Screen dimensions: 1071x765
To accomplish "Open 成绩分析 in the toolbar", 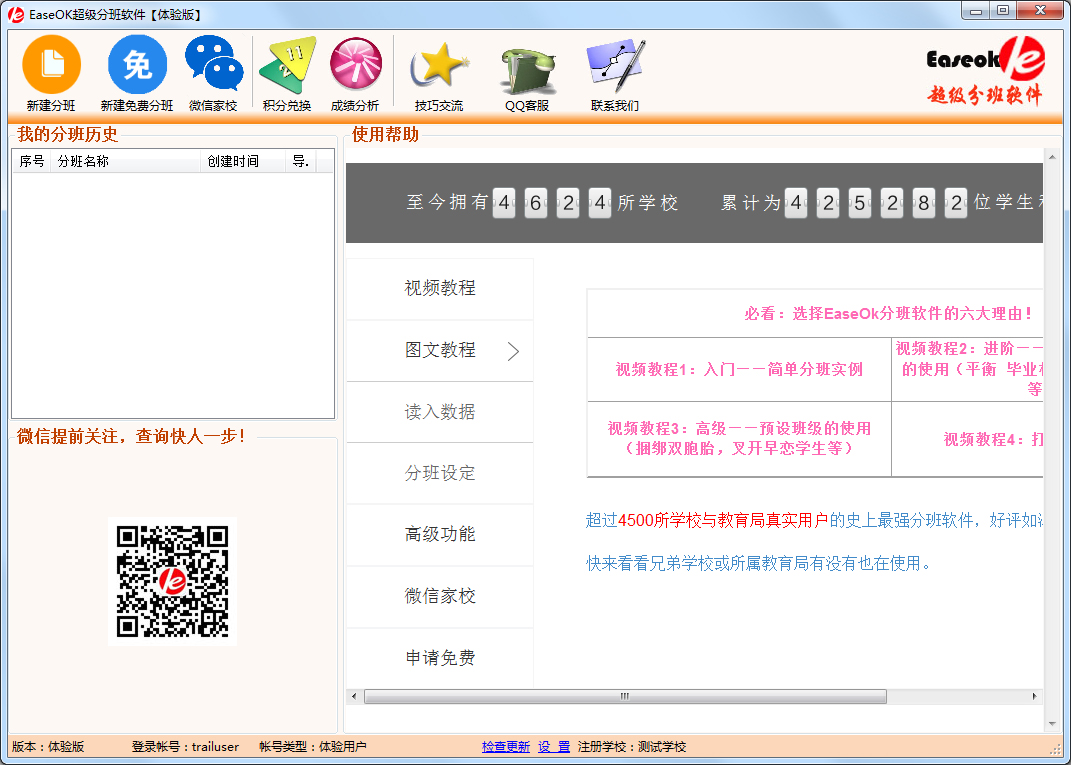I will (x=355, y=65).
